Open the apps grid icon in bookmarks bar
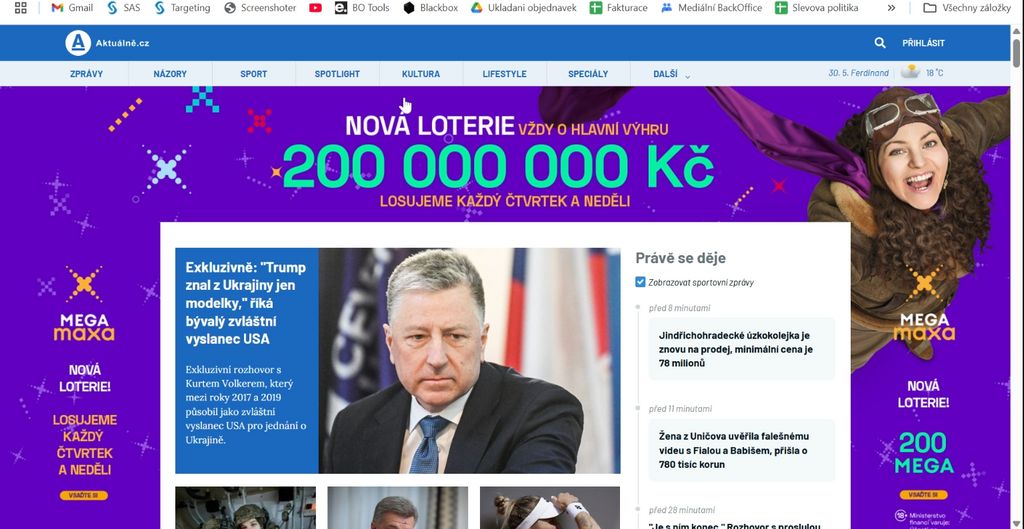Image resolution: width=1024 pixels, height=529 pixels. (20, 8)
